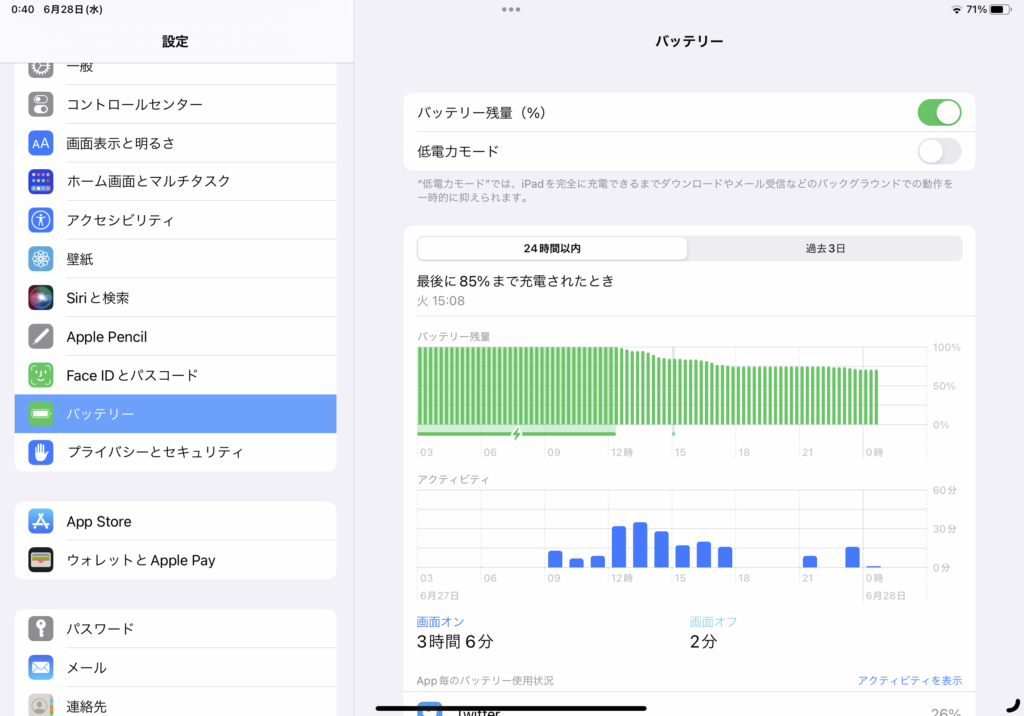
Task: Open Apple Pencil settings row
Action: tap(175, 336)
